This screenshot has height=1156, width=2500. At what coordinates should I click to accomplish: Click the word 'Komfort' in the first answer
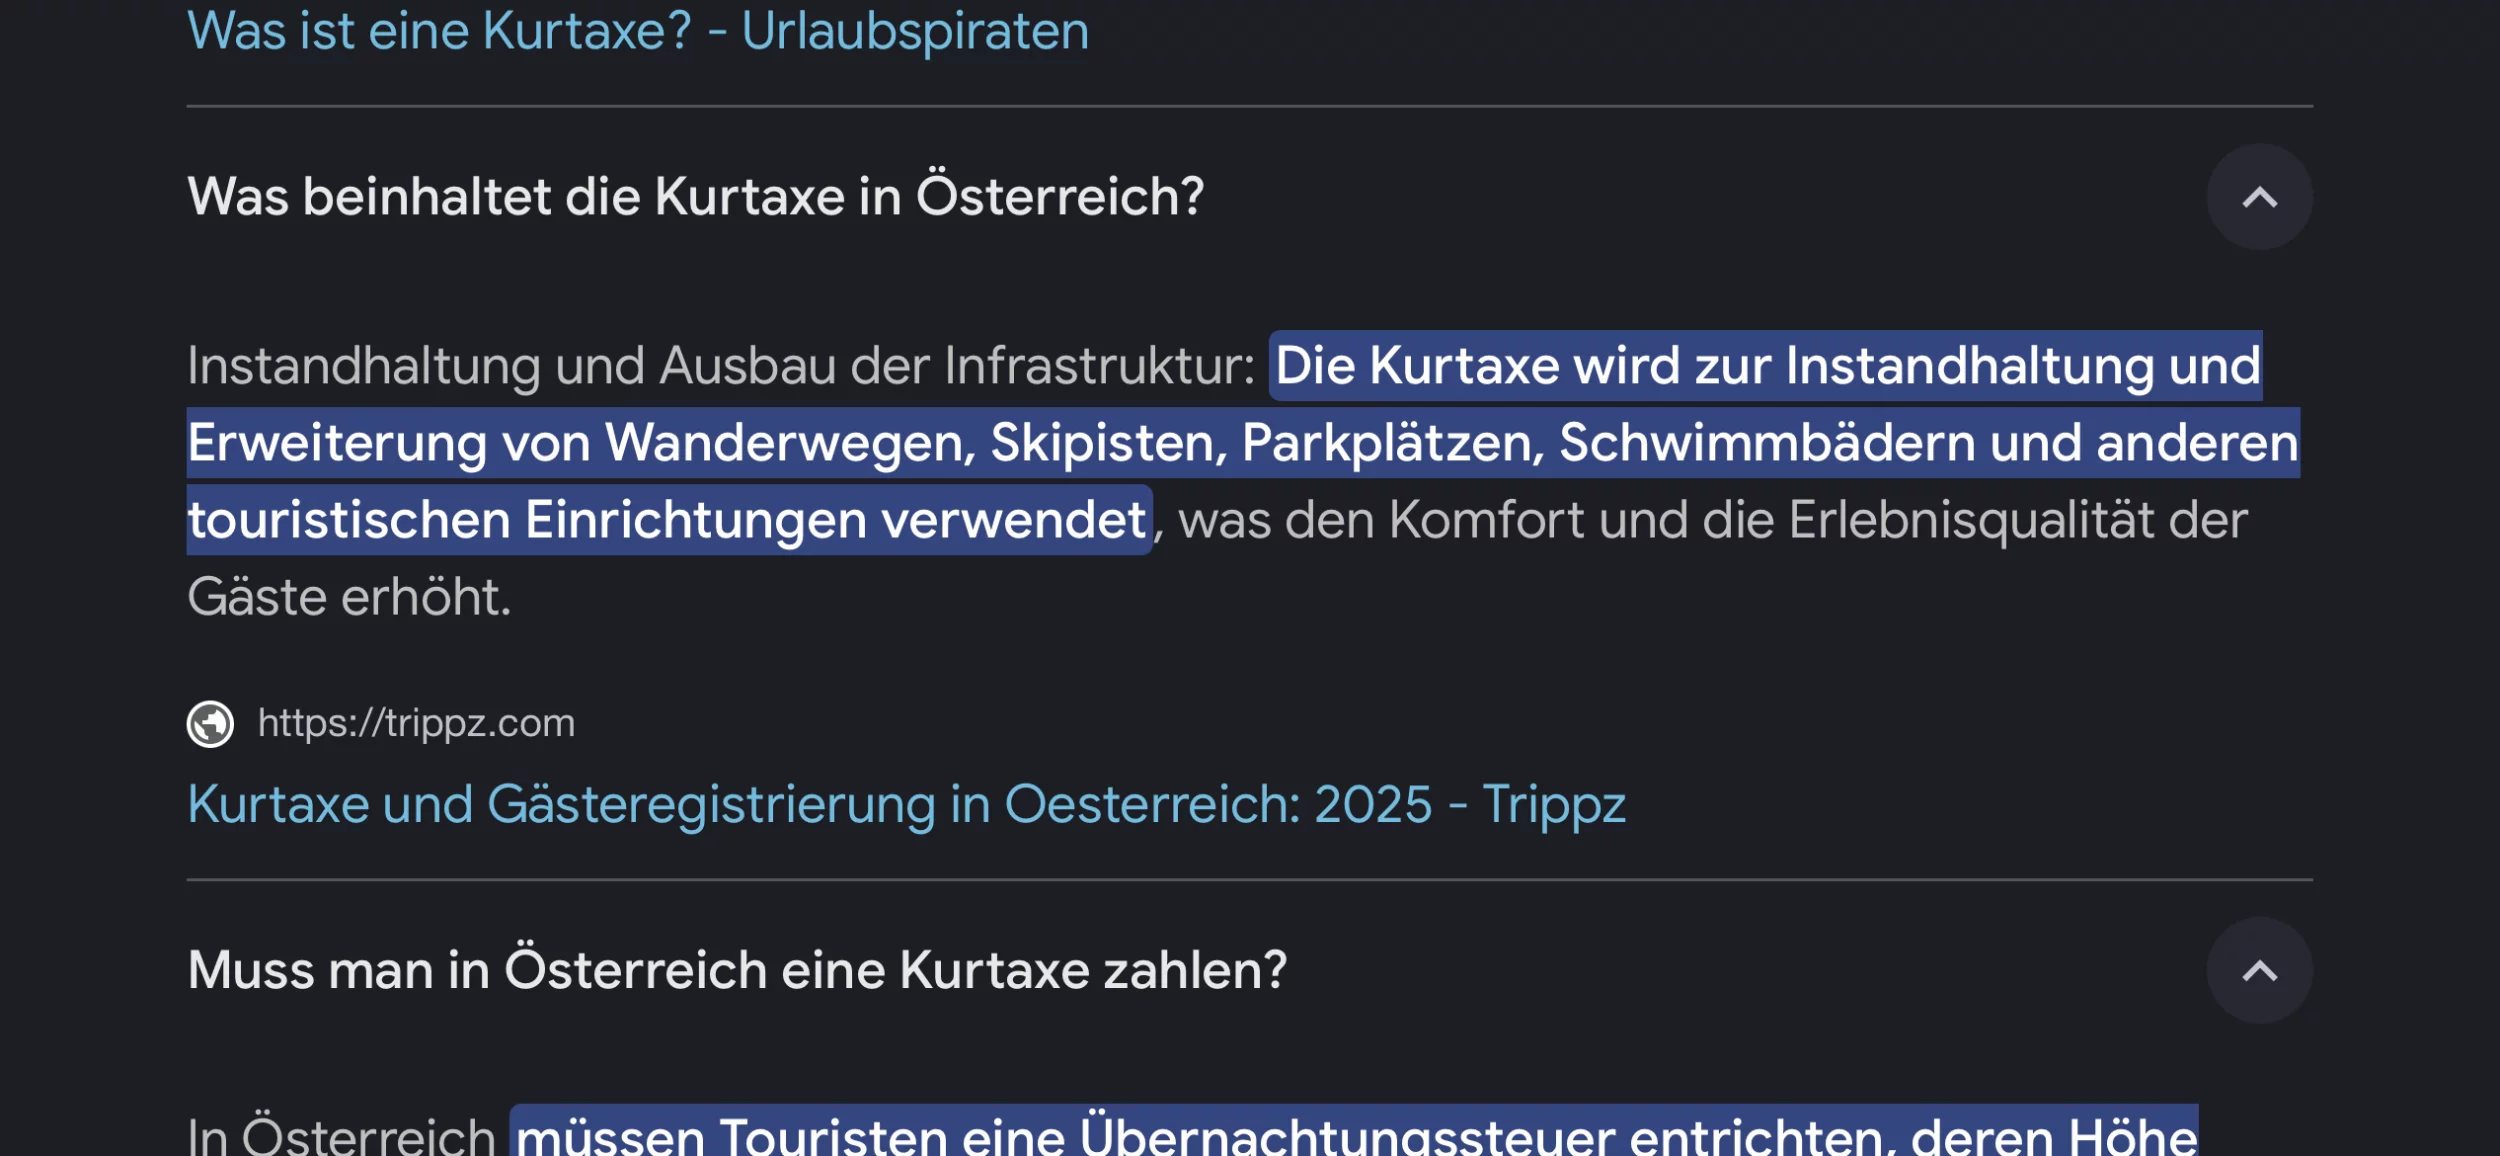coord(1486,520)
